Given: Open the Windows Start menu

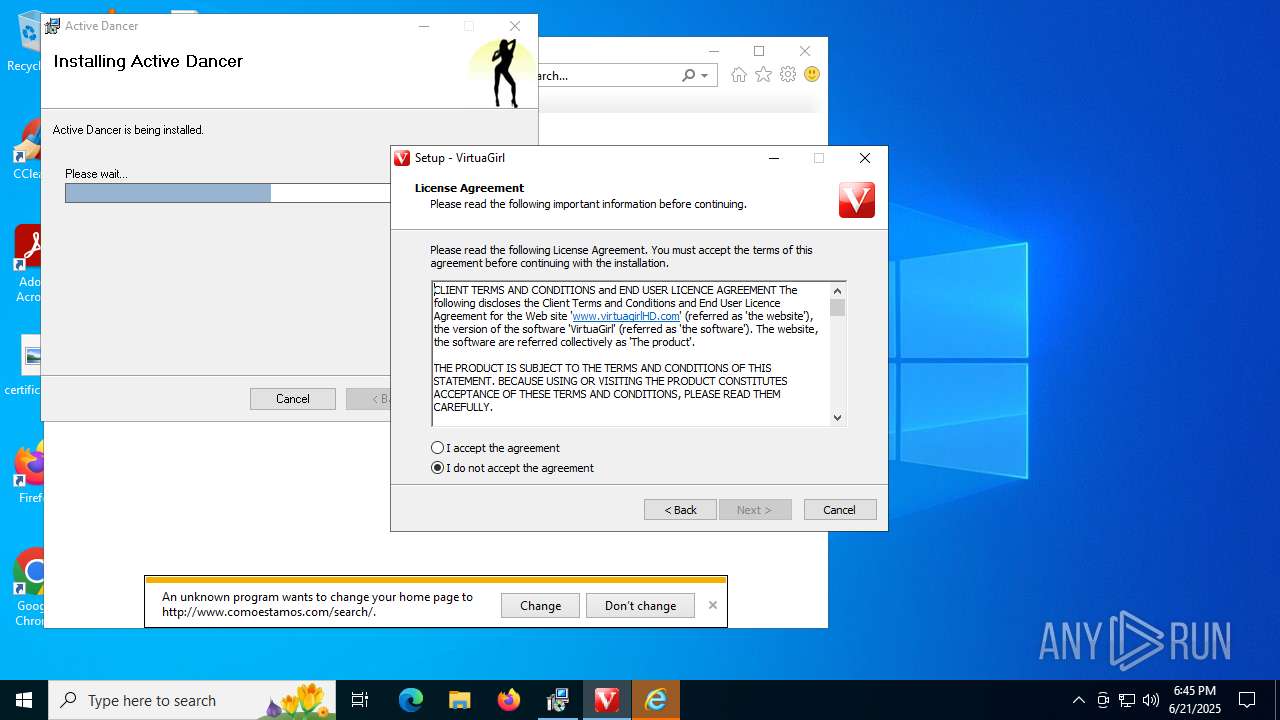Looking at the screenshot, I should coord(24,700).
